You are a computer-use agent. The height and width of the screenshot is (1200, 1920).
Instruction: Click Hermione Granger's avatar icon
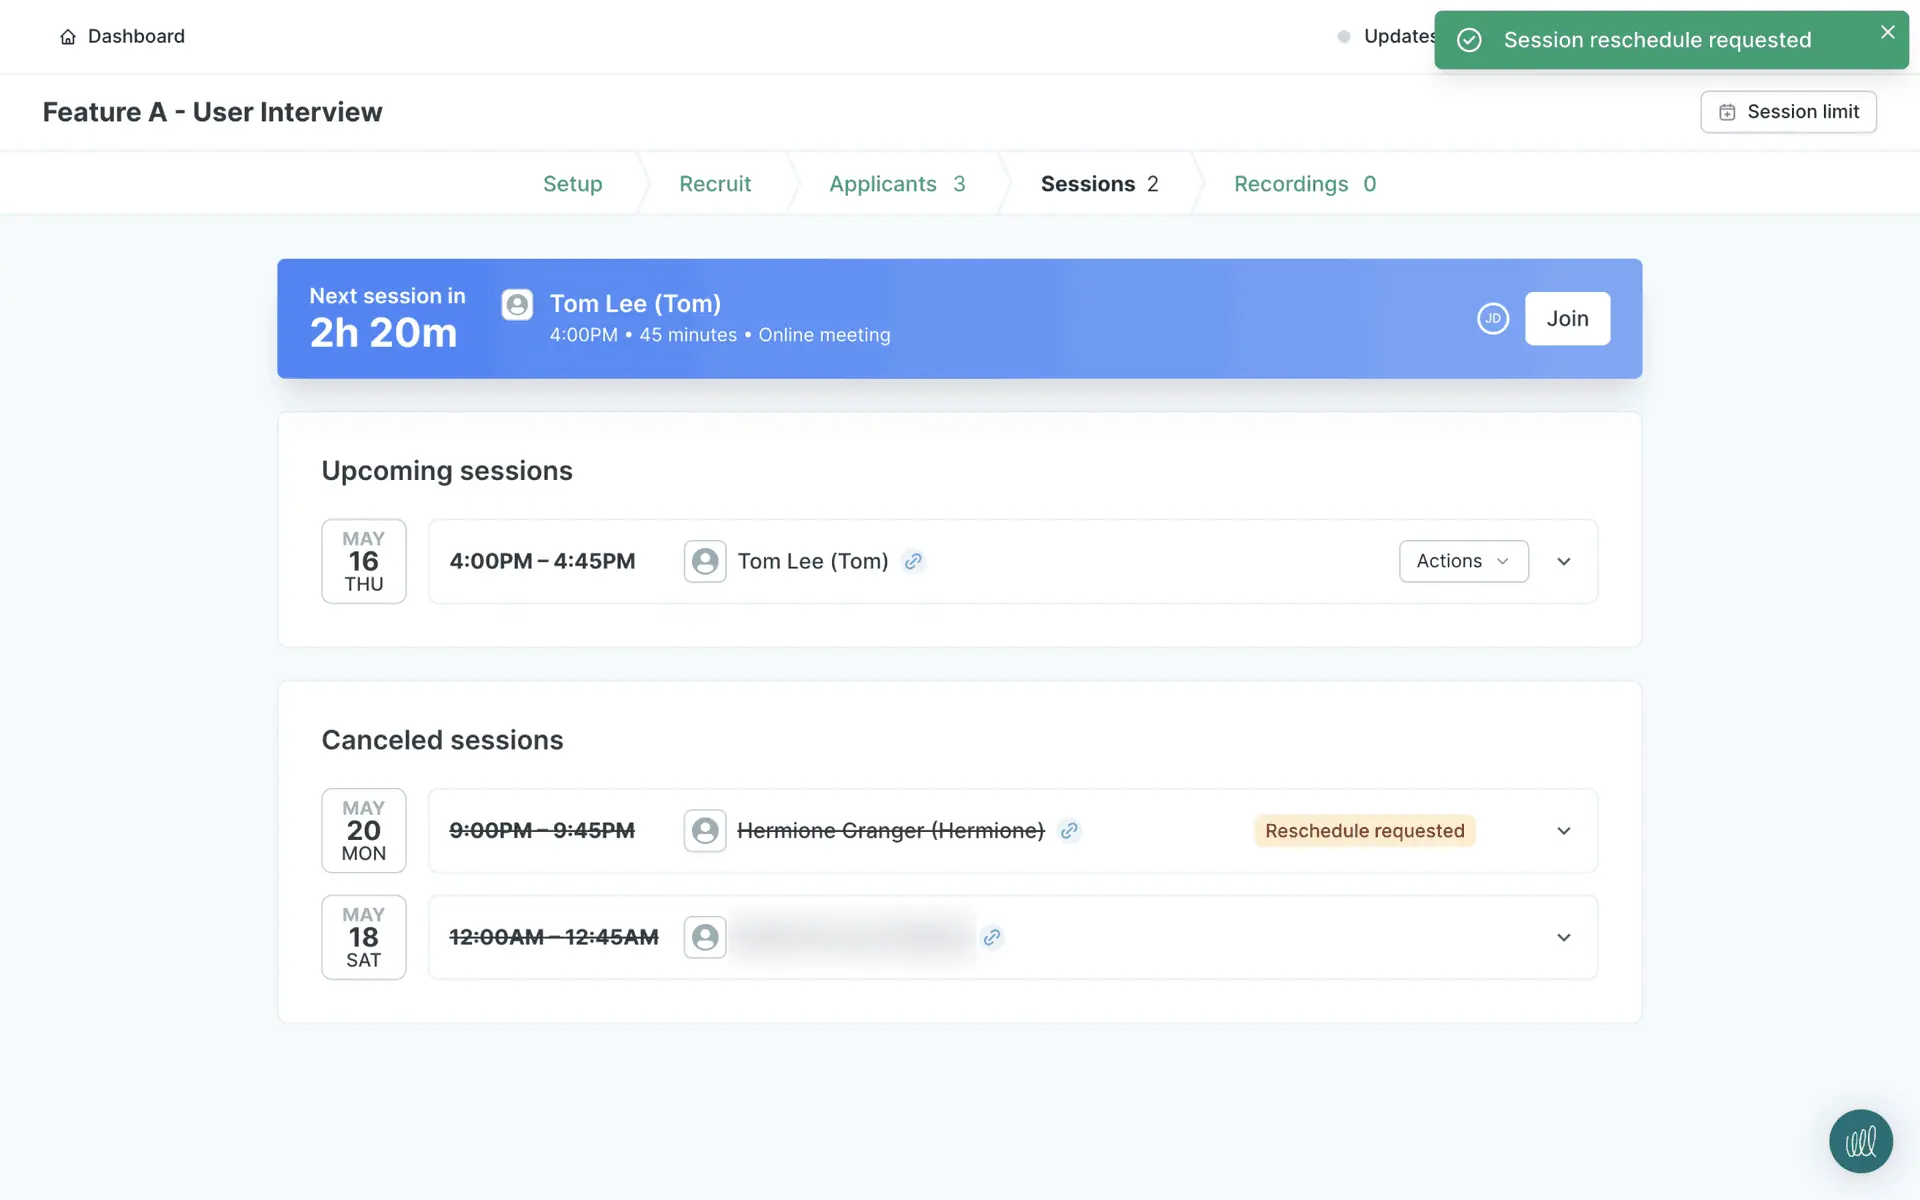pos(705,831)
